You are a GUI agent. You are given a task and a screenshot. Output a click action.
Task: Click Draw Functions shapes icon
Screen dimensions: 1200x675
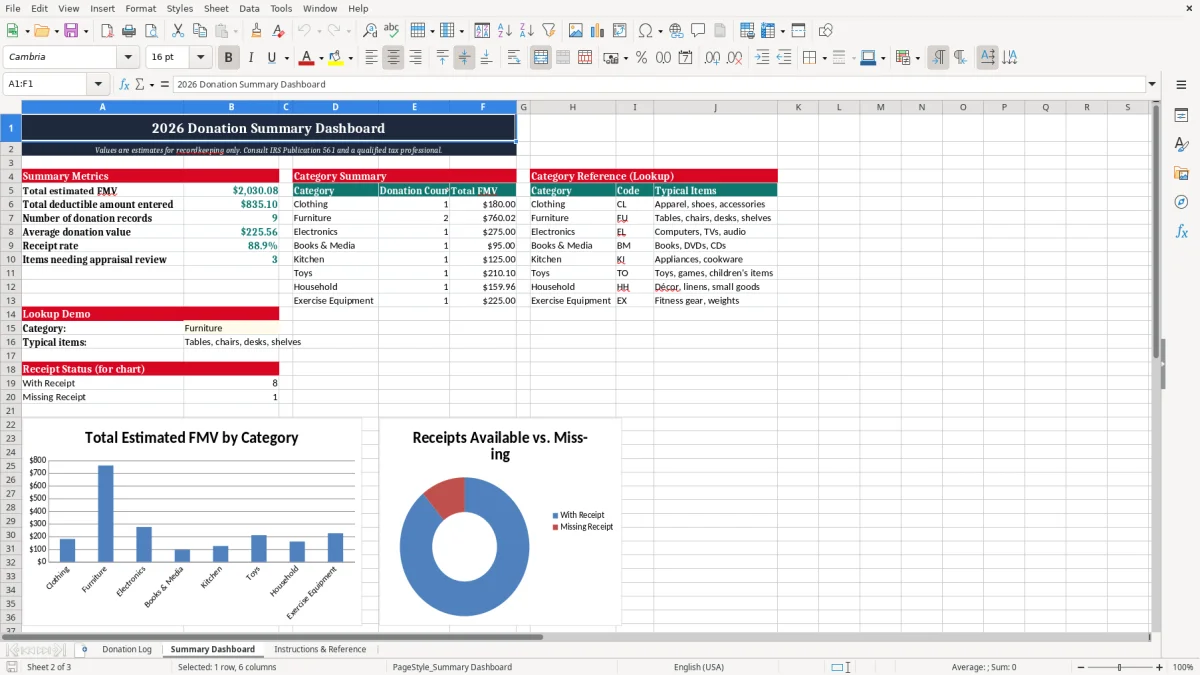point(825,31)
